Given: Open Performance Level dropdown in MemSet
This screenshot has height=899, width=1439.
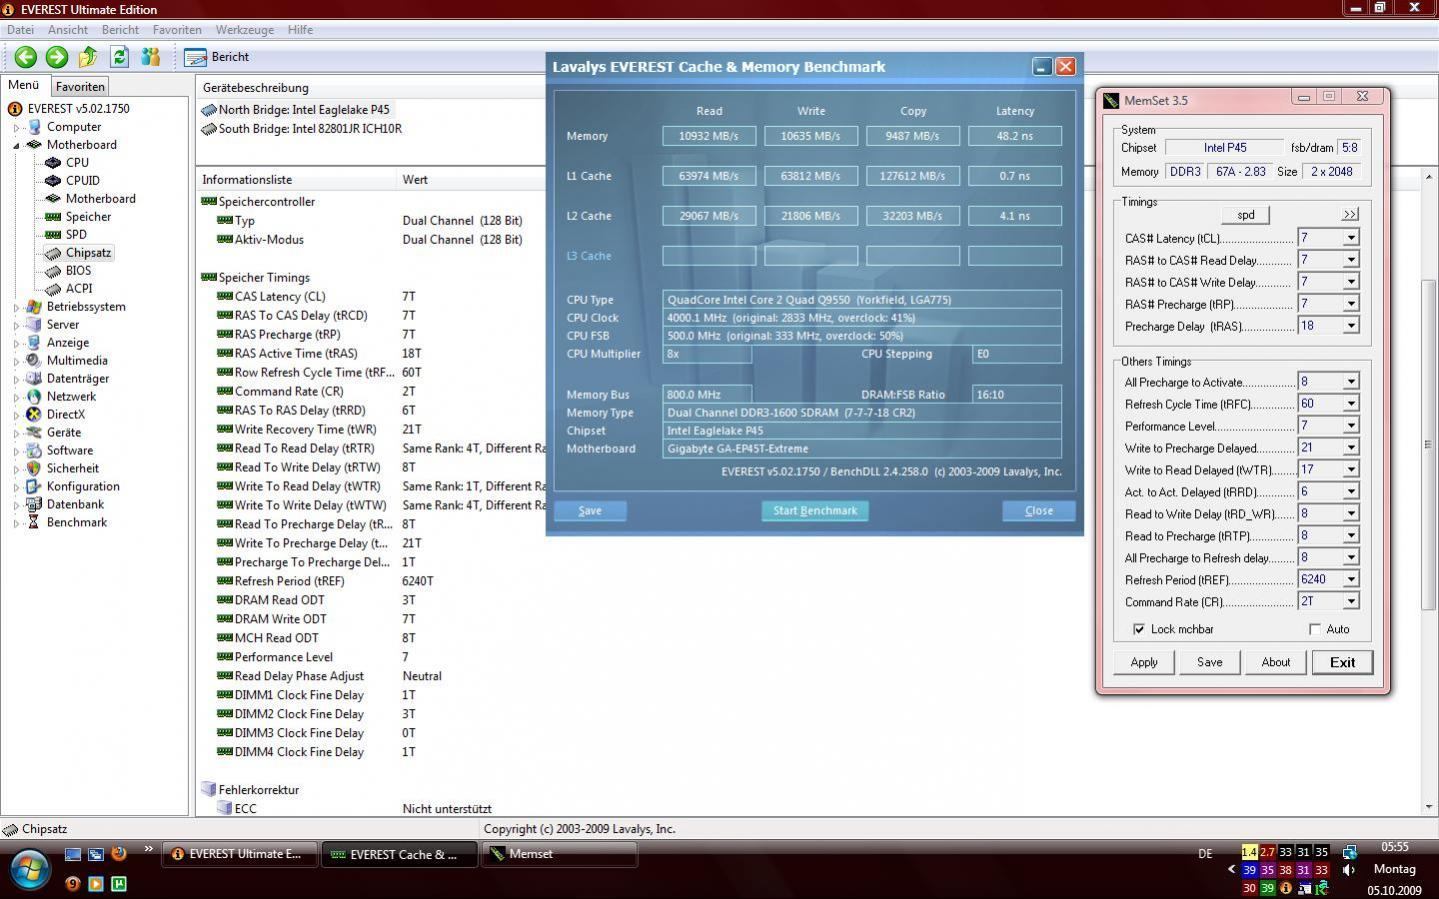Looking at the screenshot, I should pyautogui.click(x=1351, y=426).
